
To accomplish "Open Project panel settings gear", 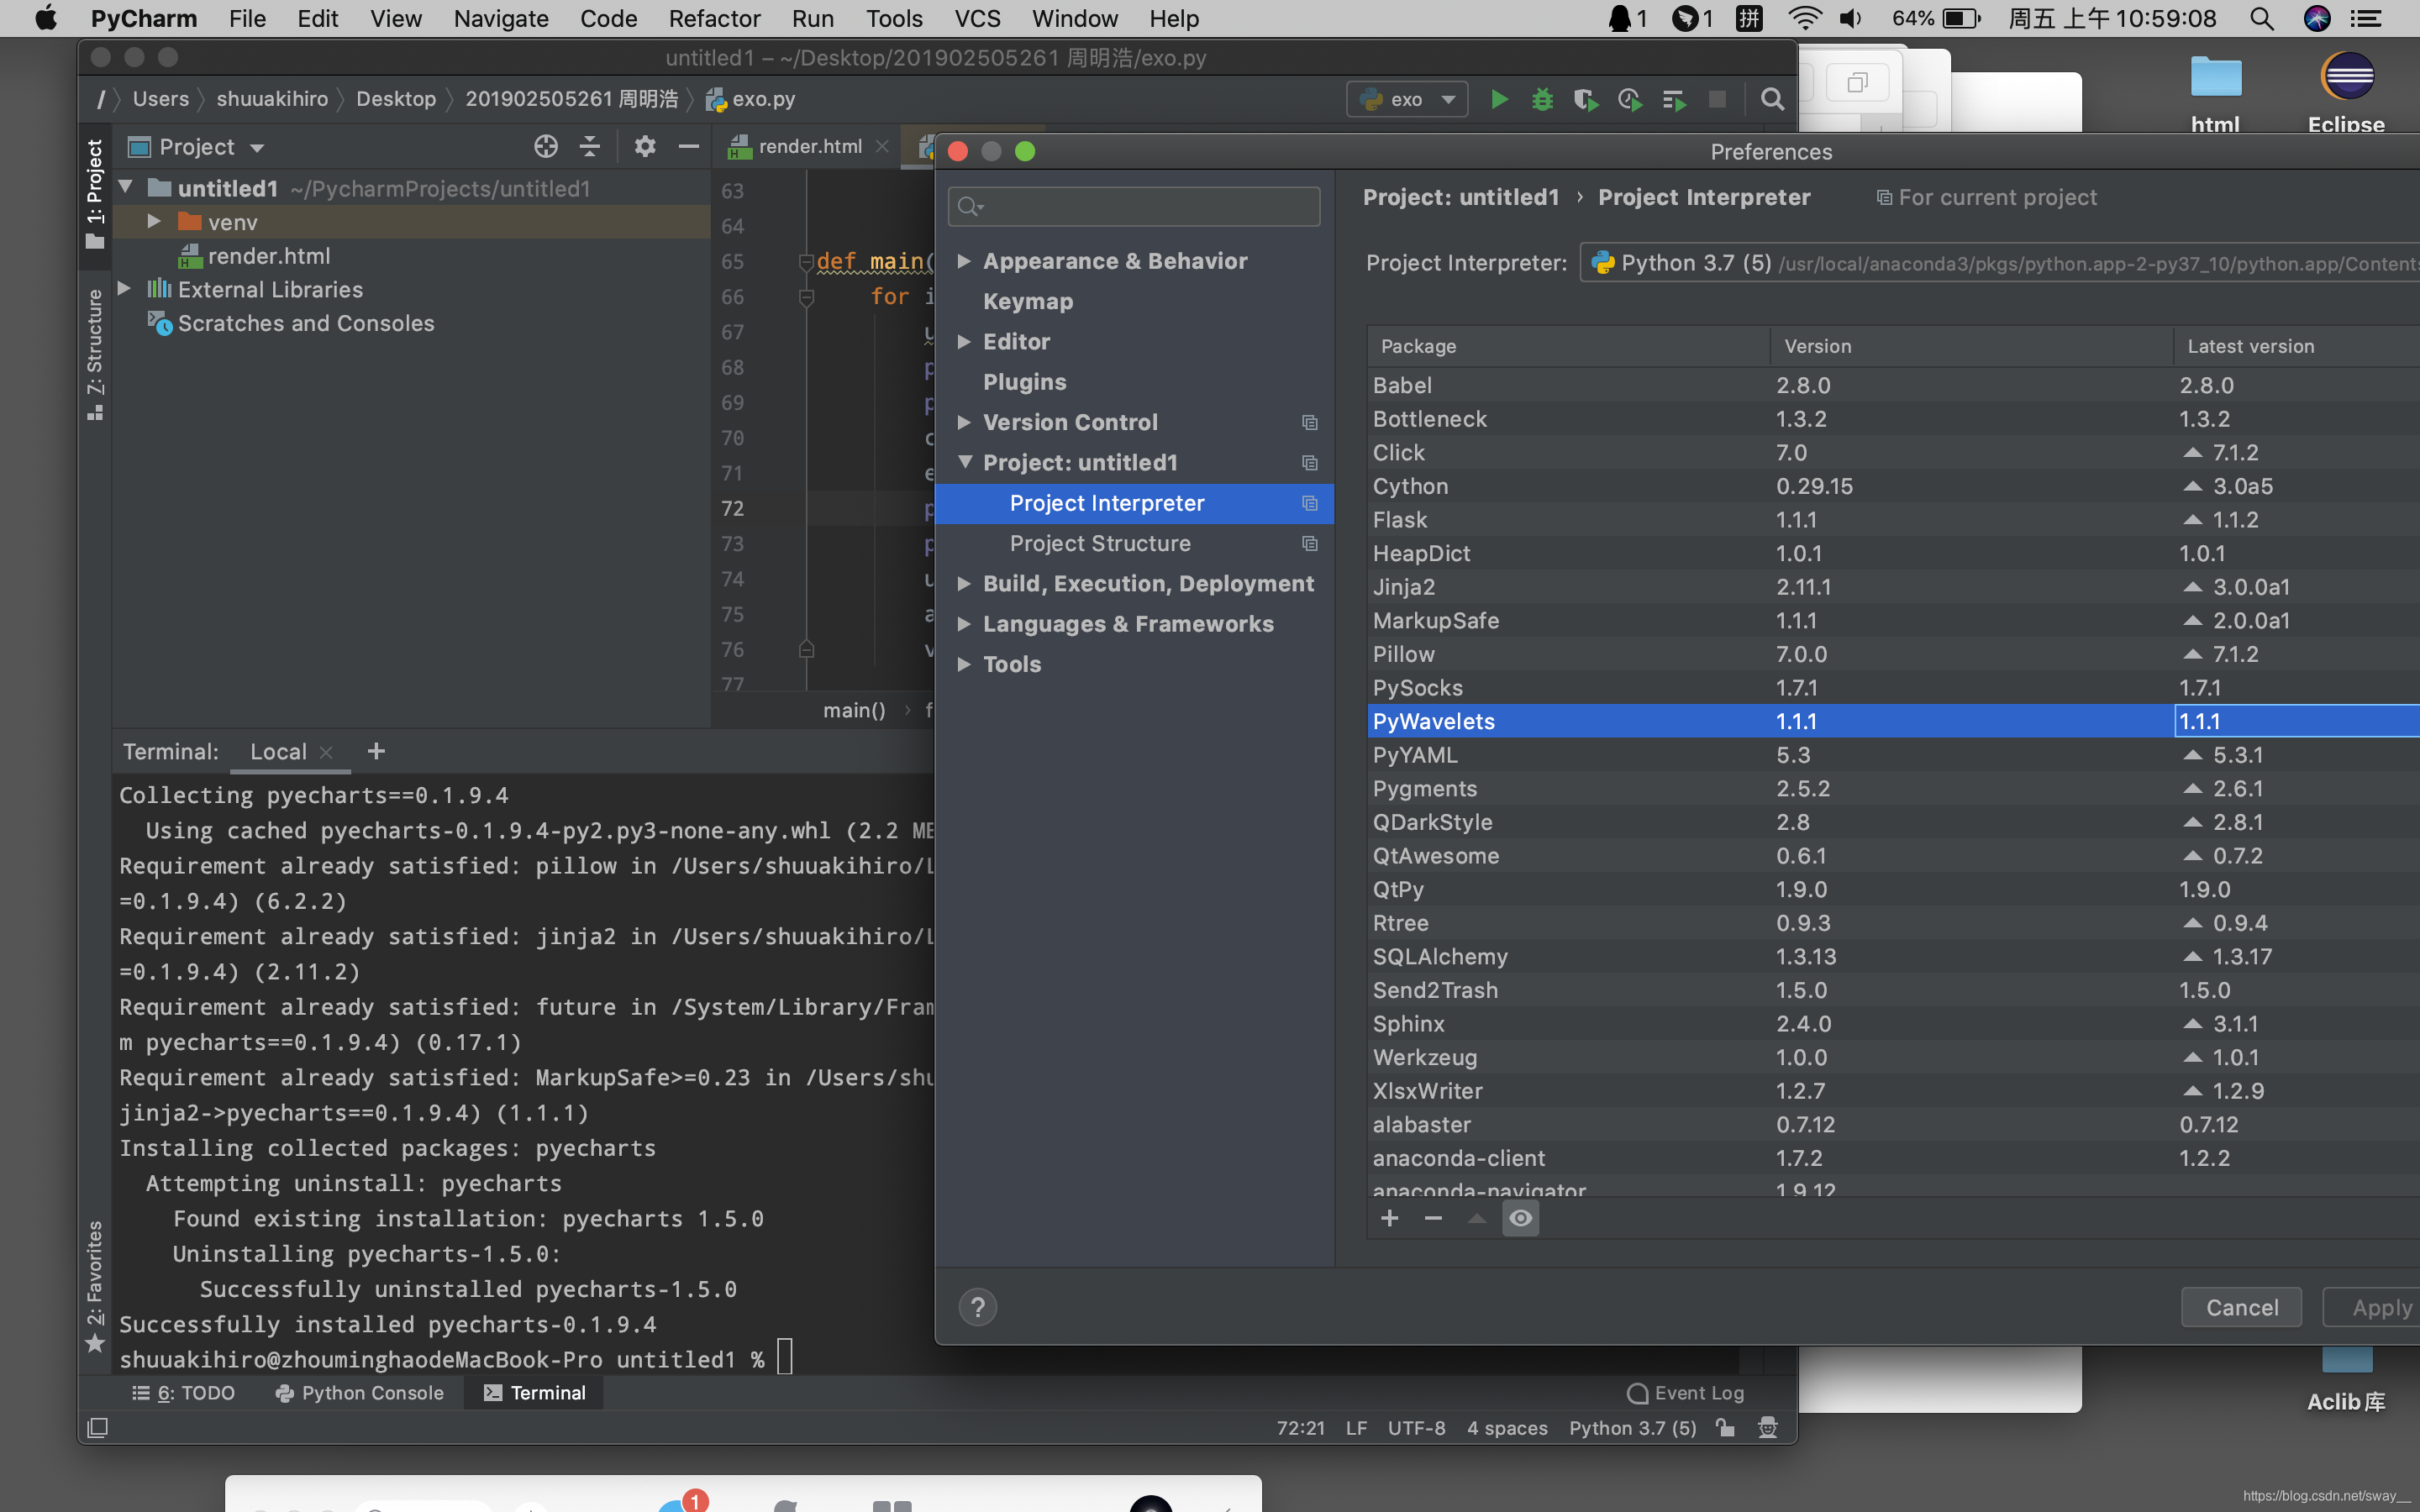I will click(x=645, y=147).
